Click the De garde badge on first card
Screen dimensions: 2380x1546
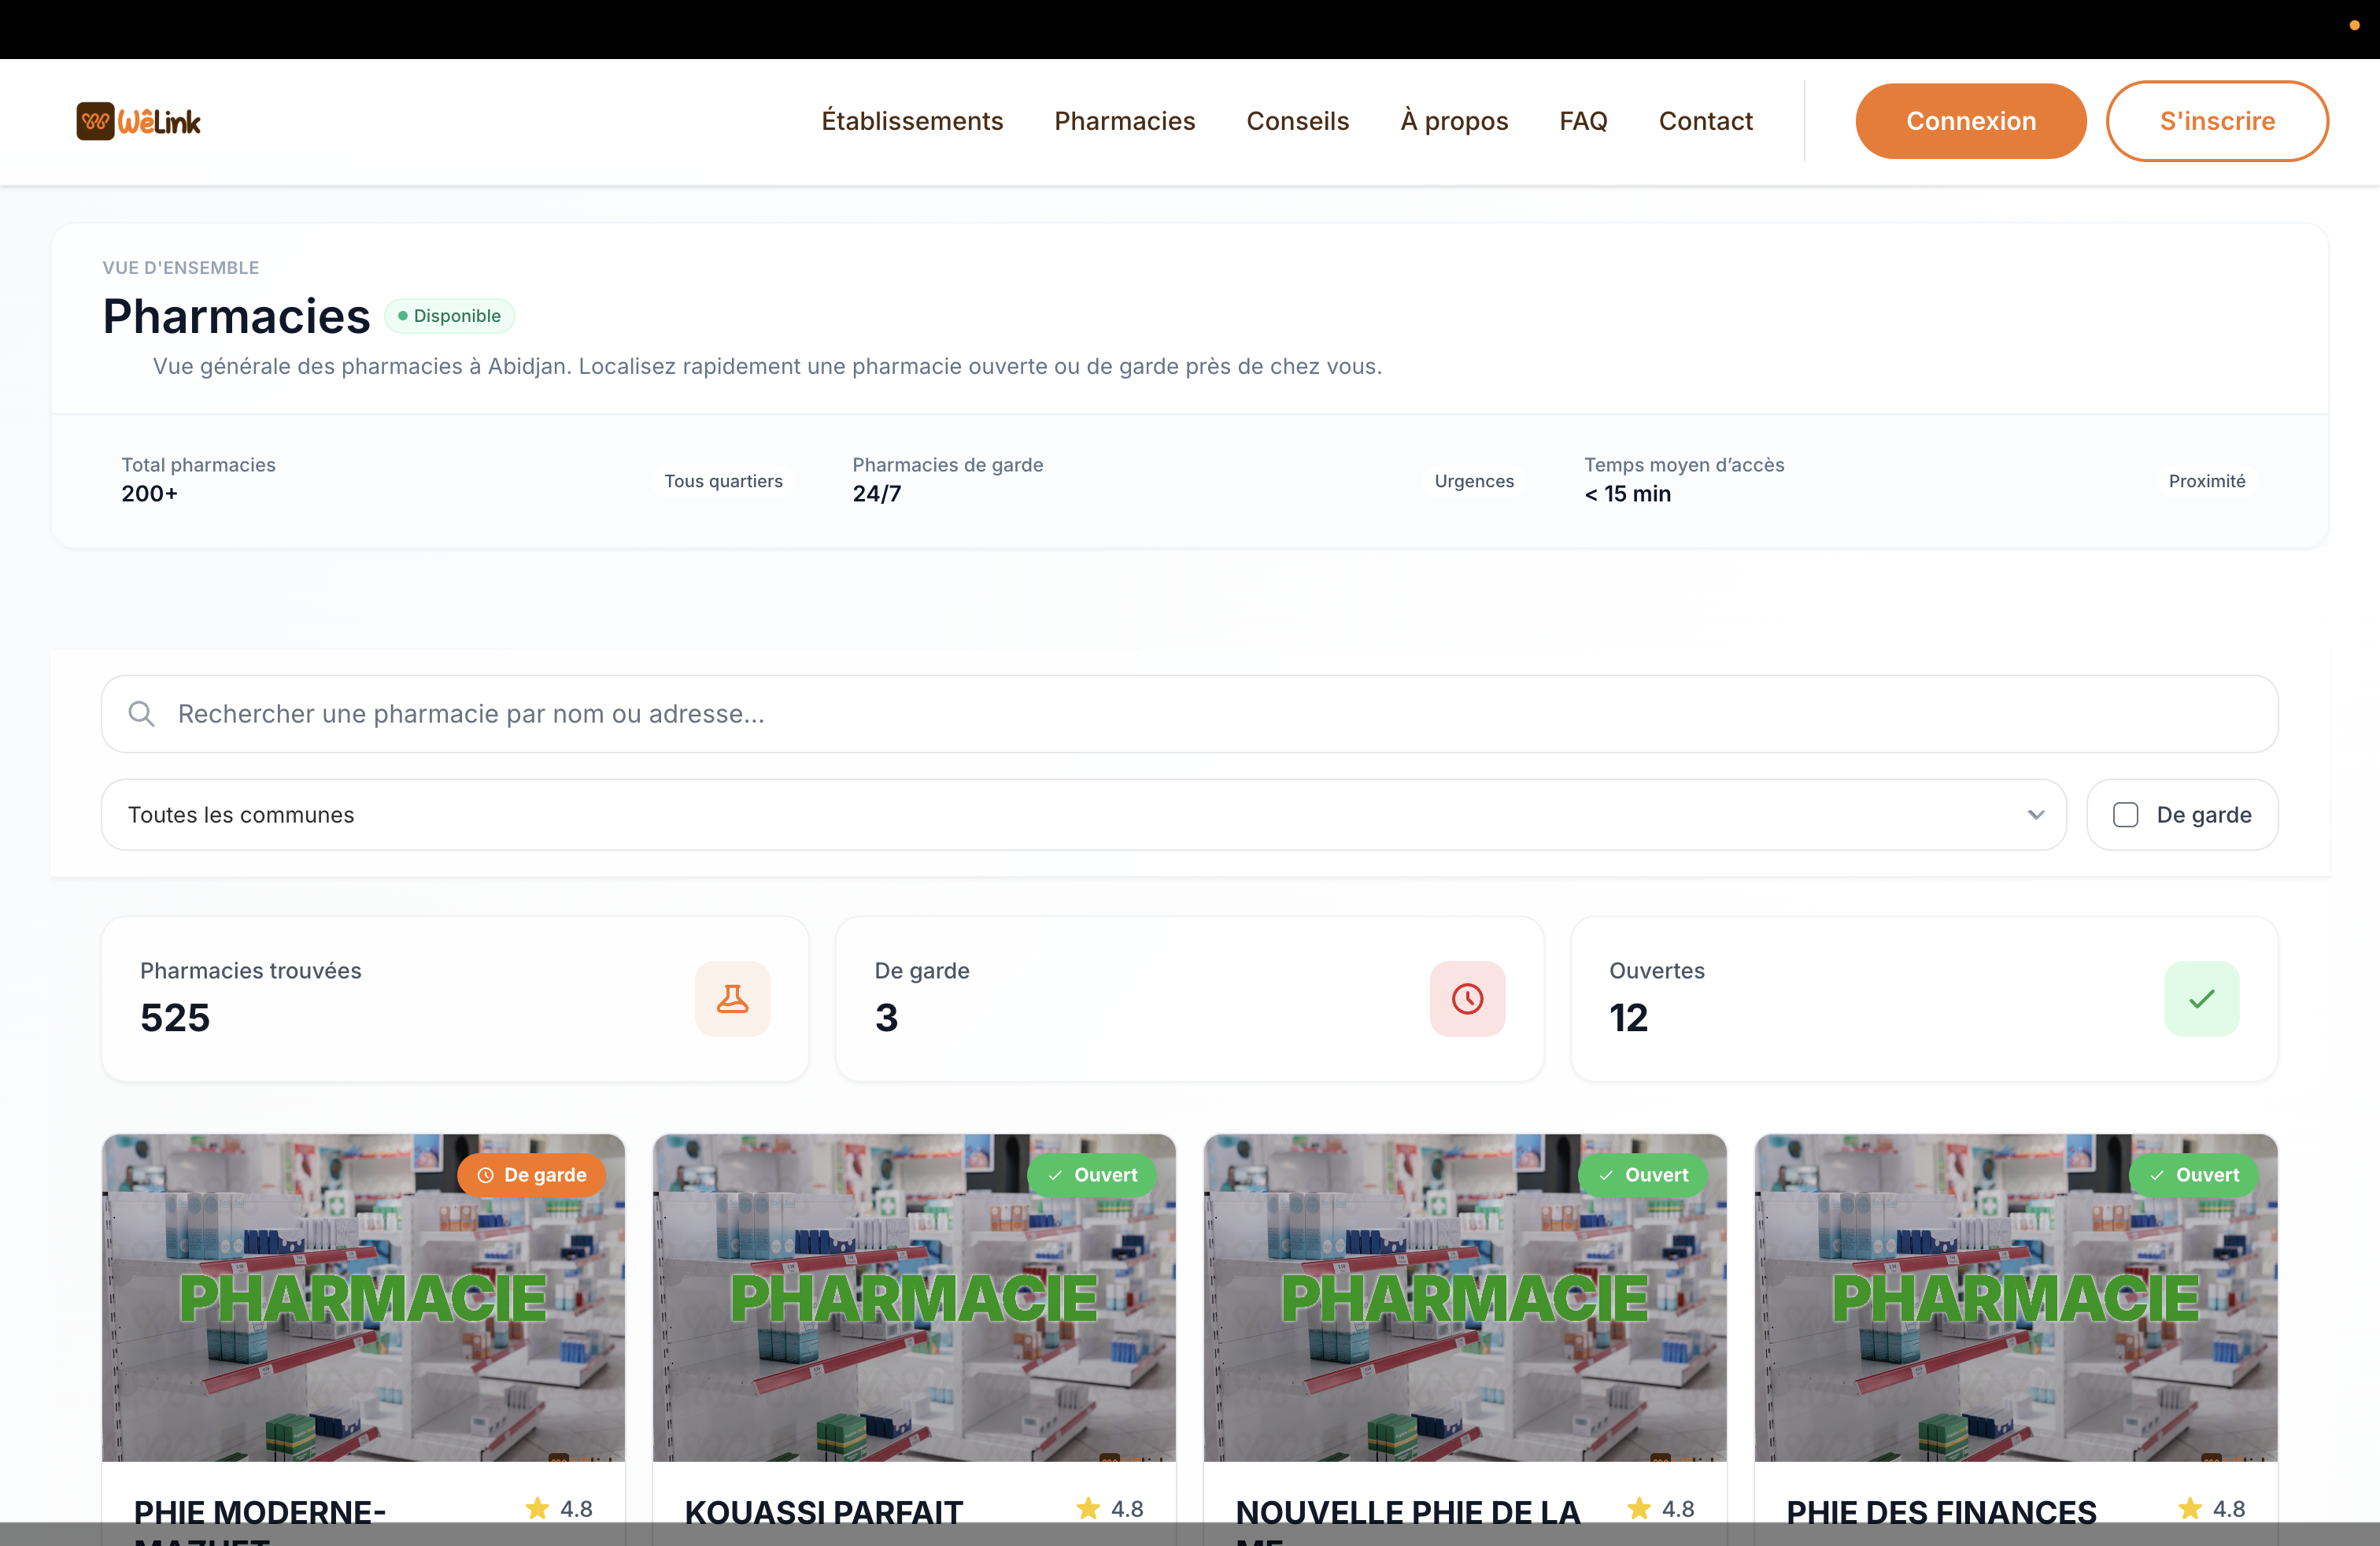coord(531,1175)
